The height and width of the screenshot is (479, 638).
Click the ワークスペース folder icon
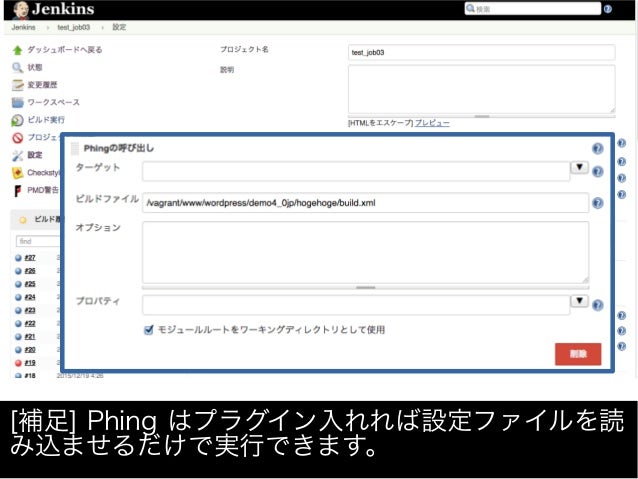(17, 102)
